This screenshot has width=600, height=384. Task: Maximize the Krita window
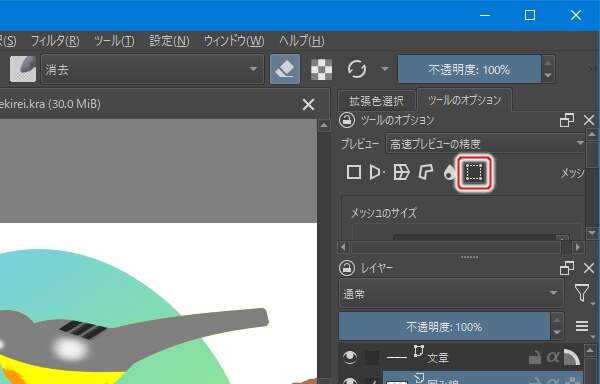530,15
